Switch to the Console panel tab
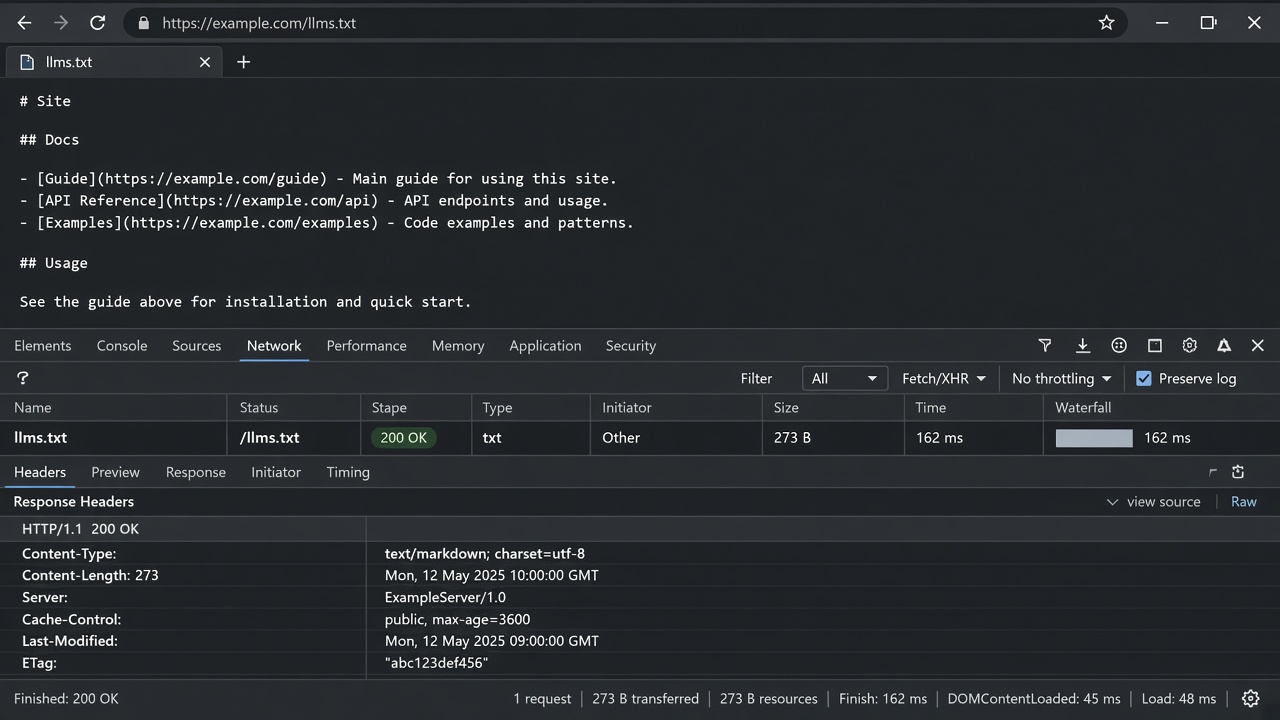 tap(122, 346)
